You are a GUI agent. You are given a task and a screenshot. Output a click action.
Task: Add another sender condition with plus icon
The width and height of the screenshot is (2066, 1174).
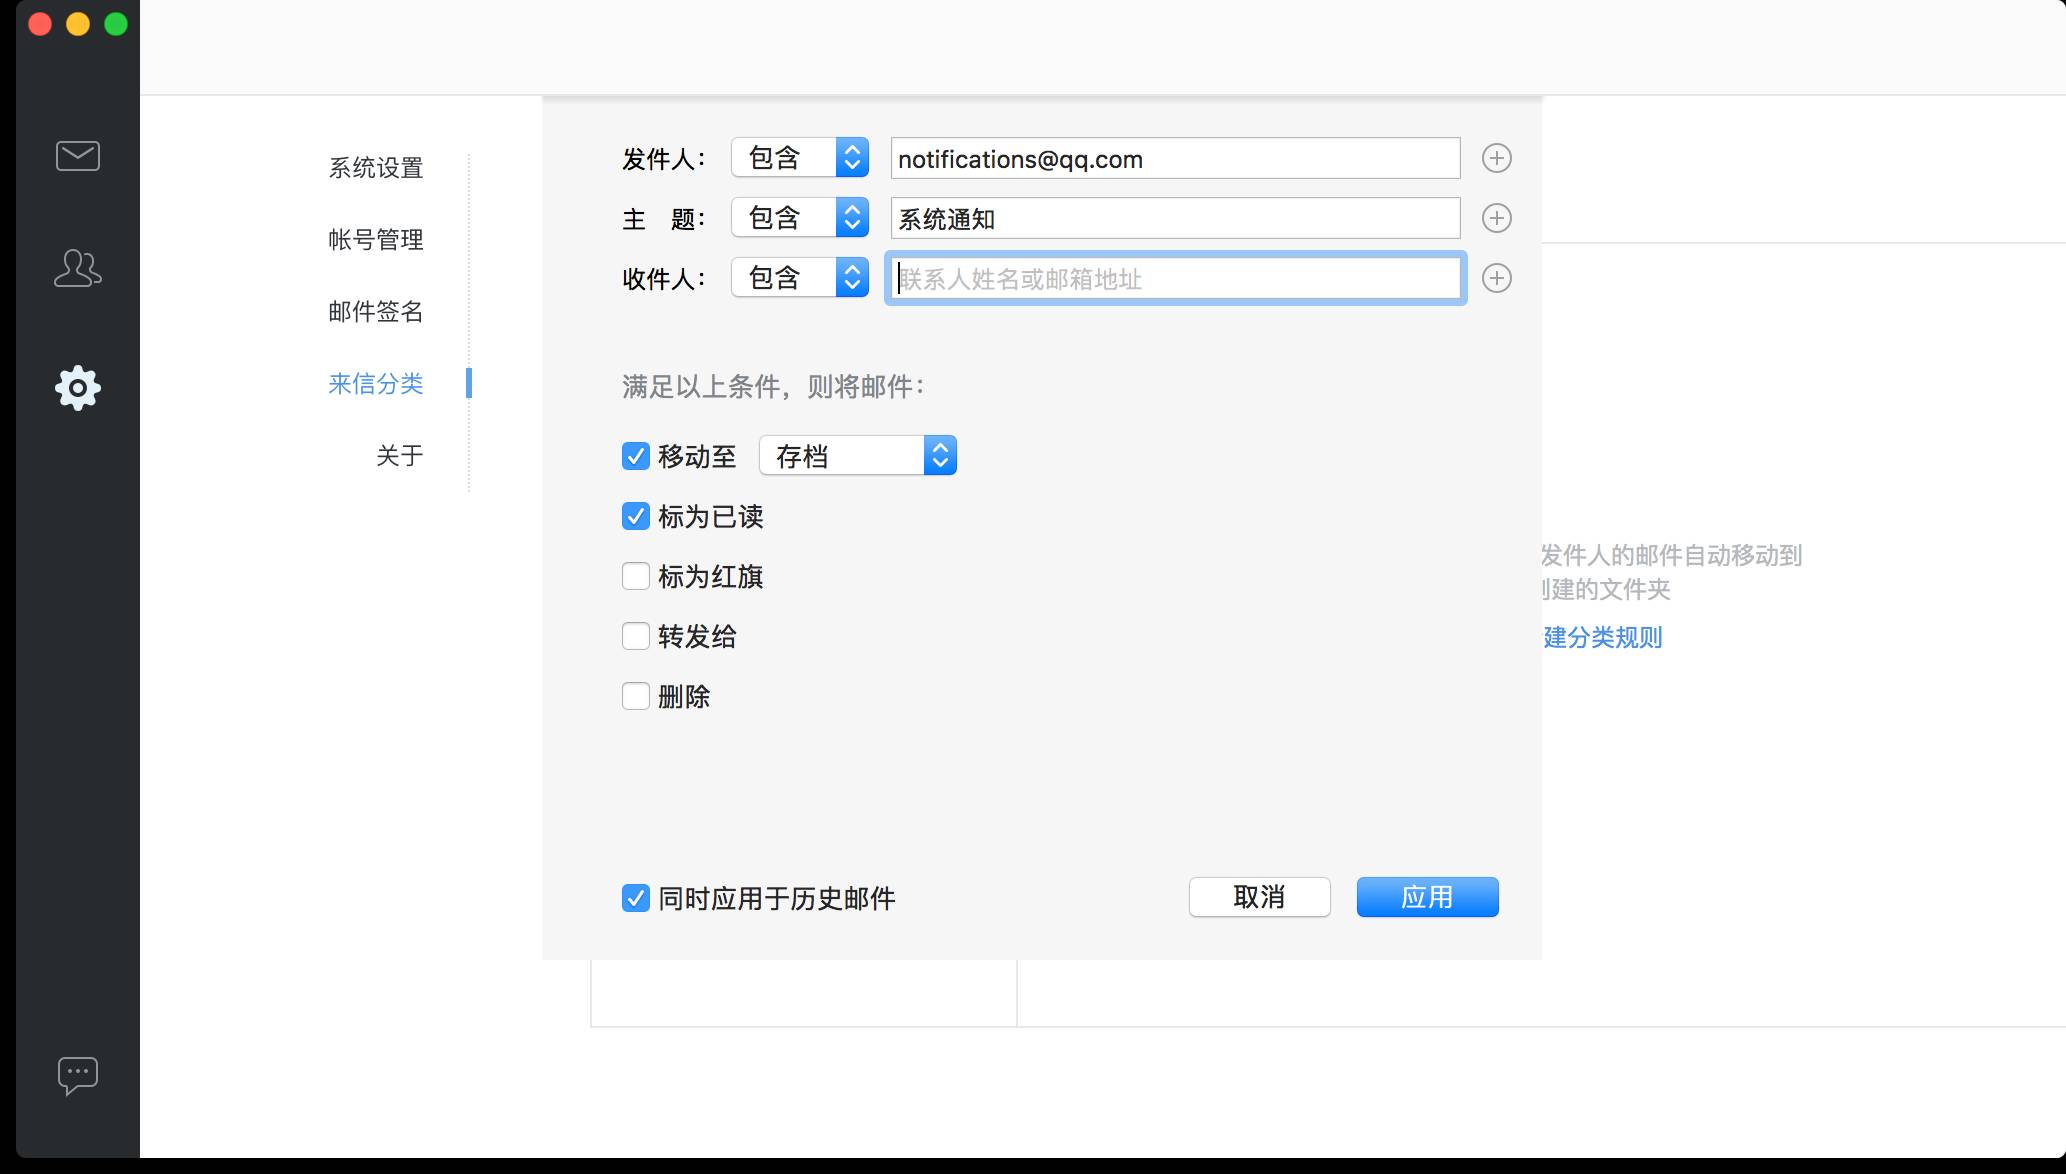1496,158
